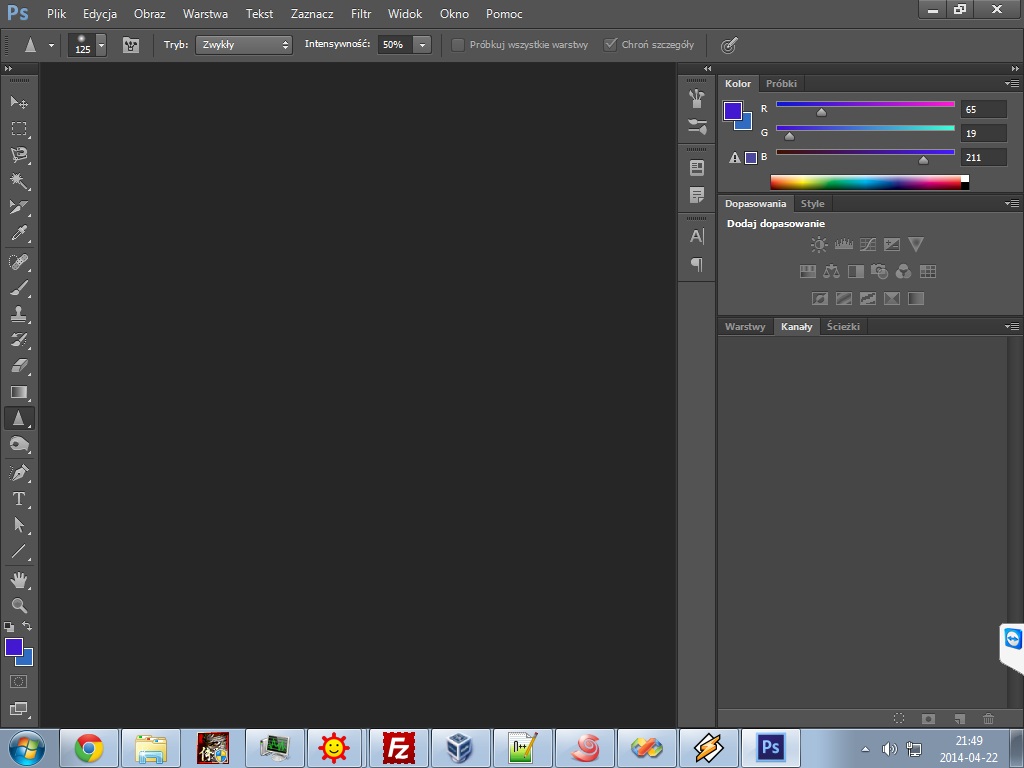Click the R color slider handle
Image resolution: width=1024 pixels, height=768 pixels.
click(x=822, y=112)
